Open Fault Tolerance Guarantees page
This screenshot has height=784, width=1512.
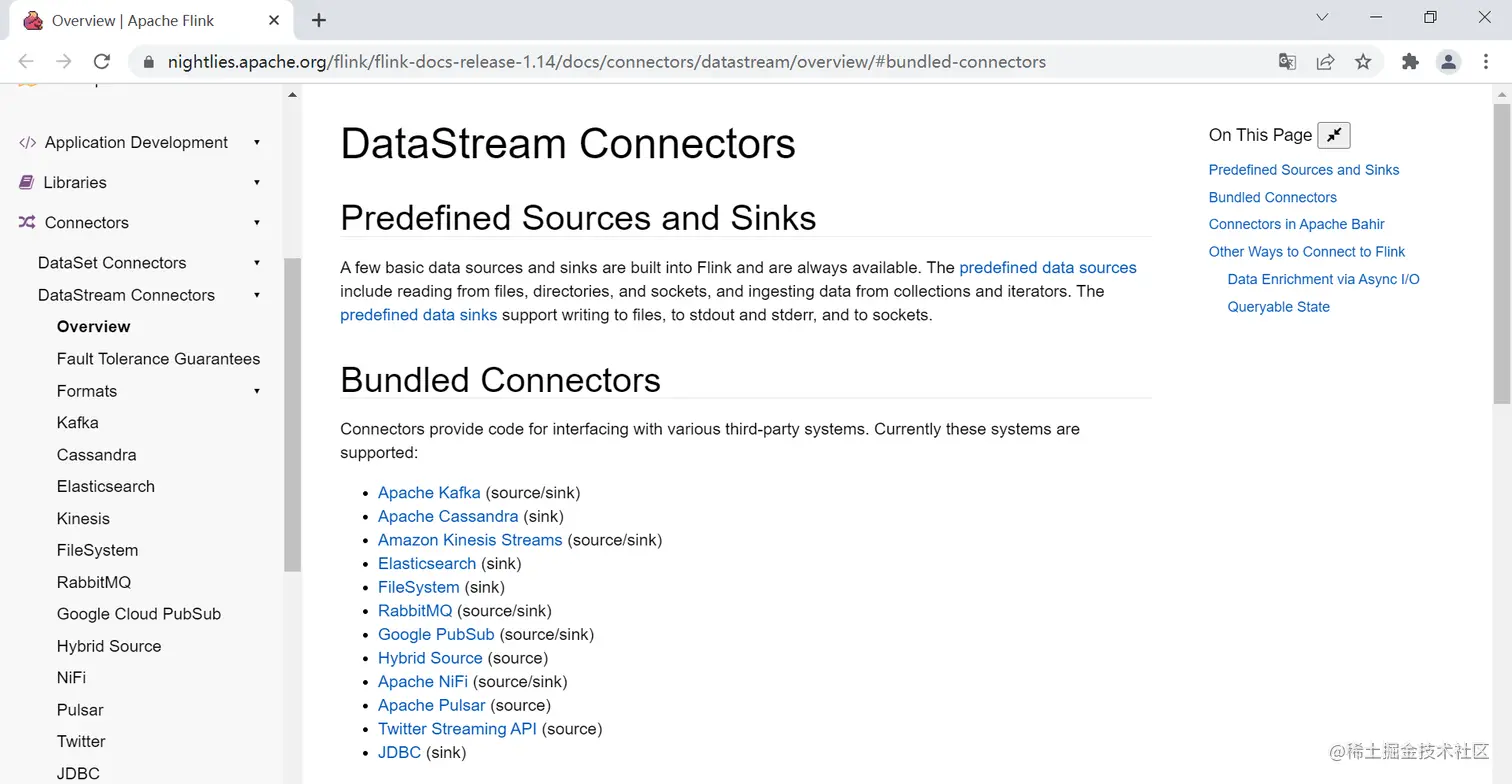coord(158,359)
